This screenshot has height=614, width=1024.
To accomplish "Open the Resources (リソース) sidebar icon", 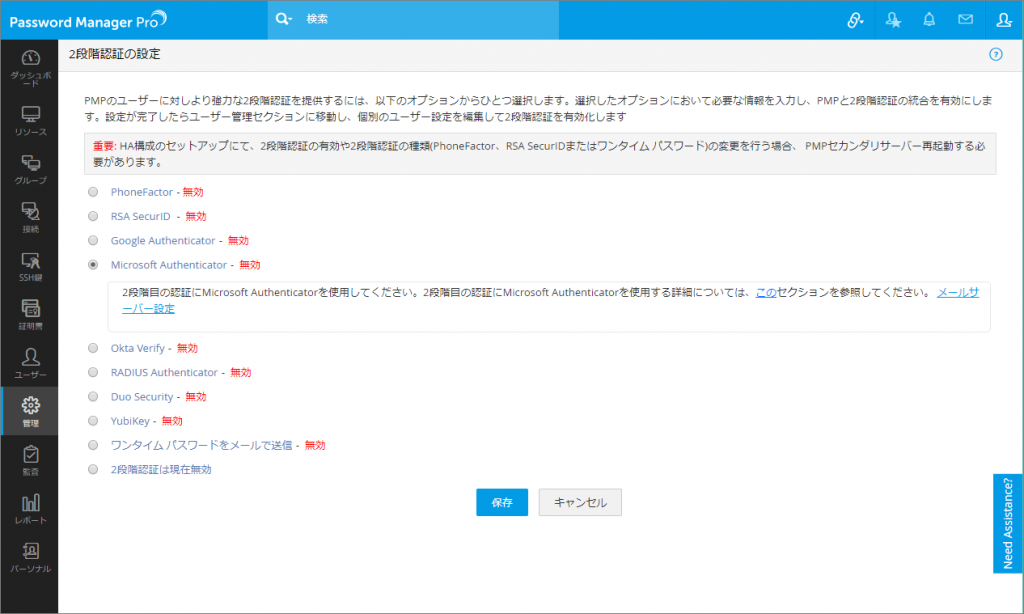I will coord(29,120).
